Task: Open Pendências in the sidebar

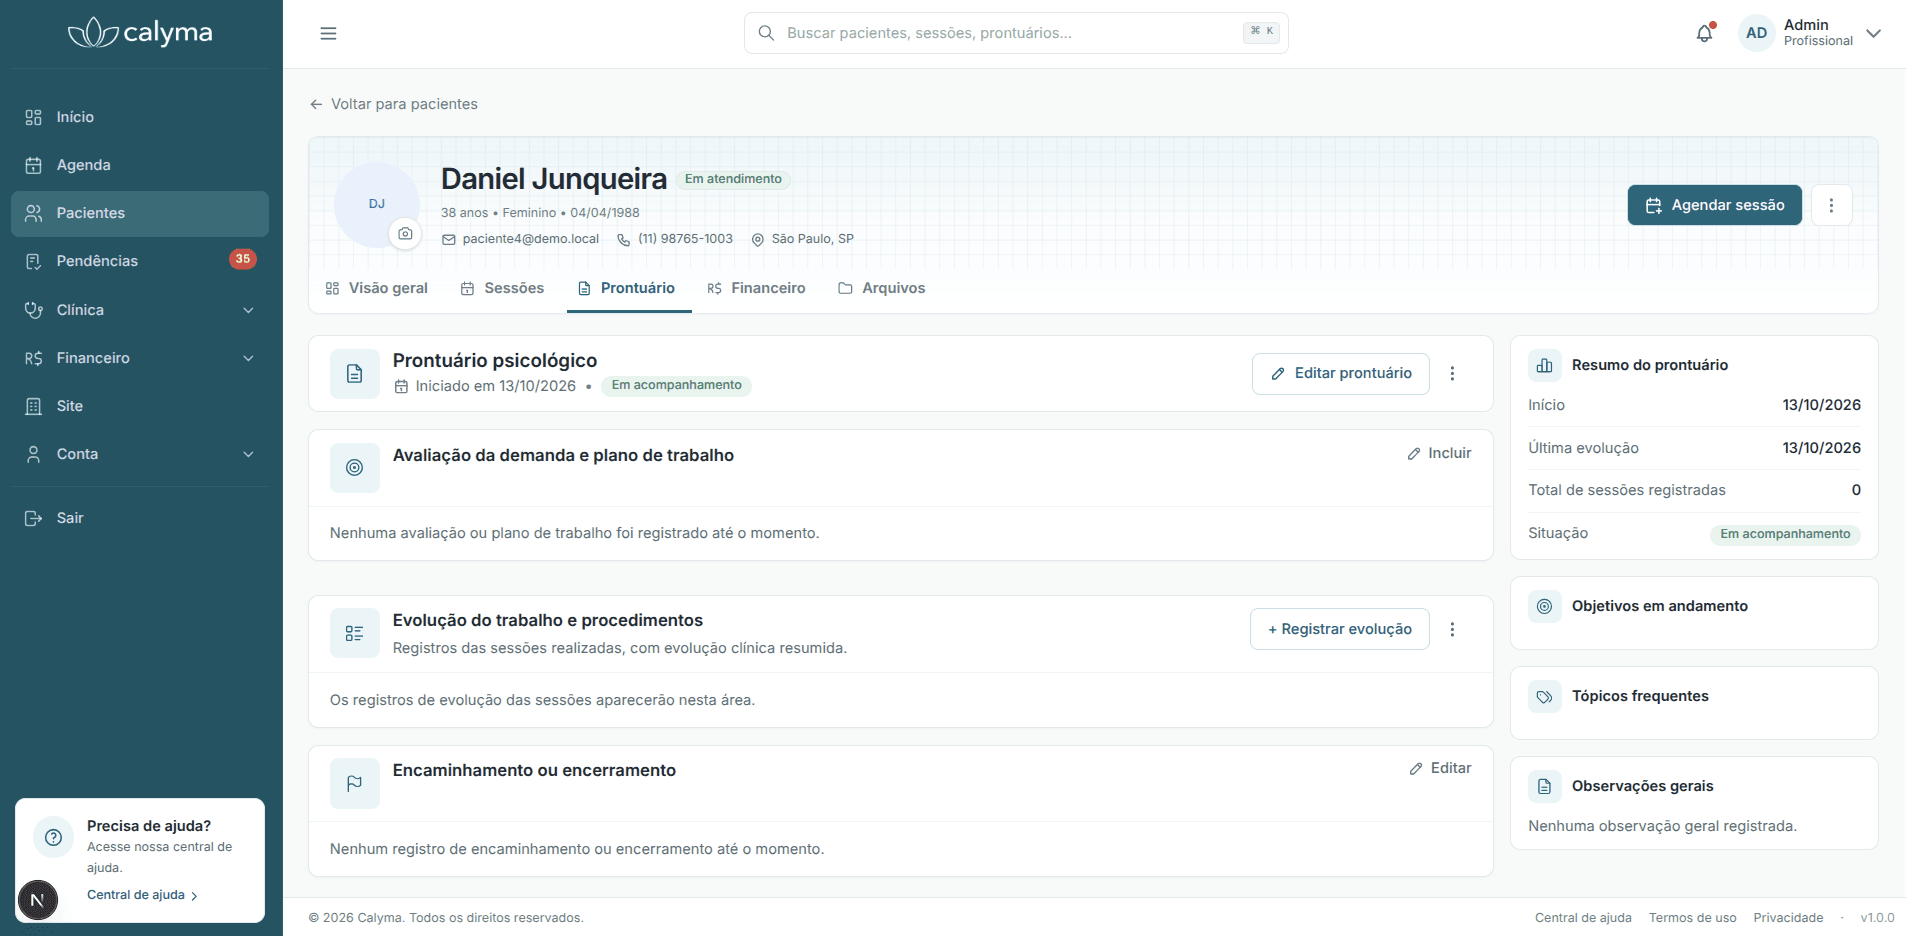Action: point(140,261)
